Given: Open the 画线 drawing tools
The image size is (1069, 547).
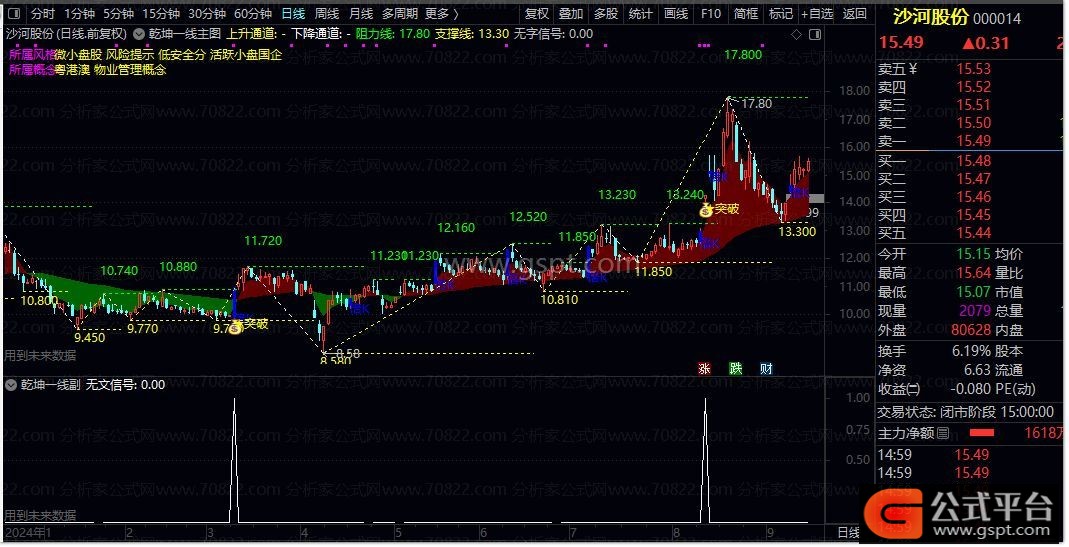Looking at the screenshot, I should point(676,14).
